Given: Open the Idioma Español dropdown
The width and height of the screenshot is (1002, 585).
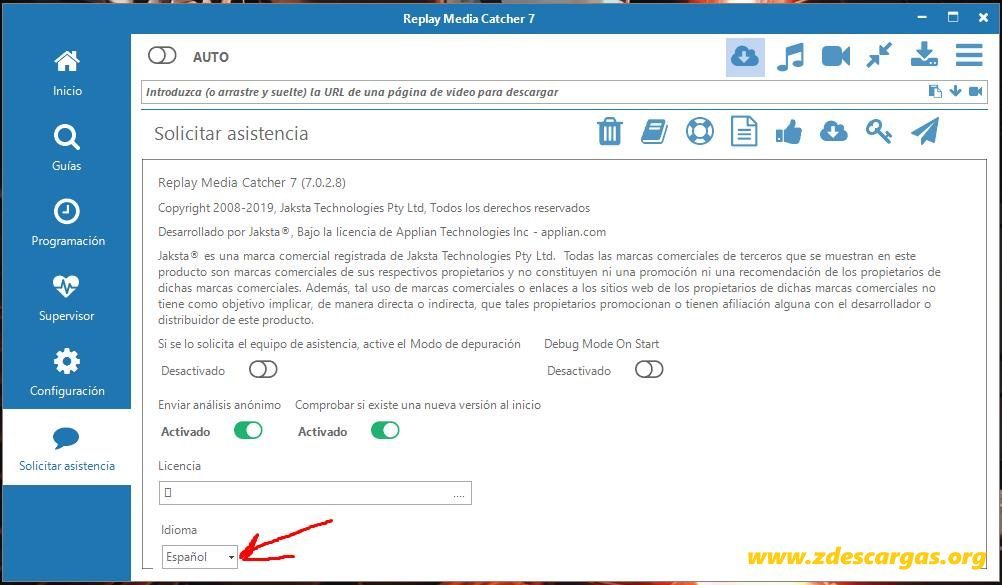Looking at the screenshot, I should coord(200,557).
